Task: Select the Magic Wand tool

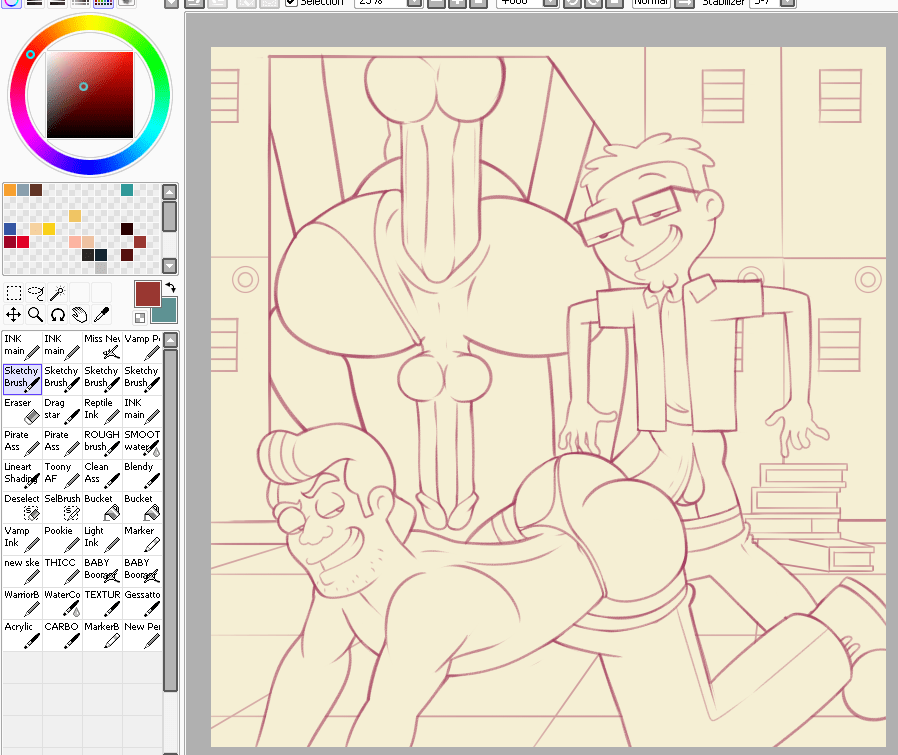Action: [58, 292]
